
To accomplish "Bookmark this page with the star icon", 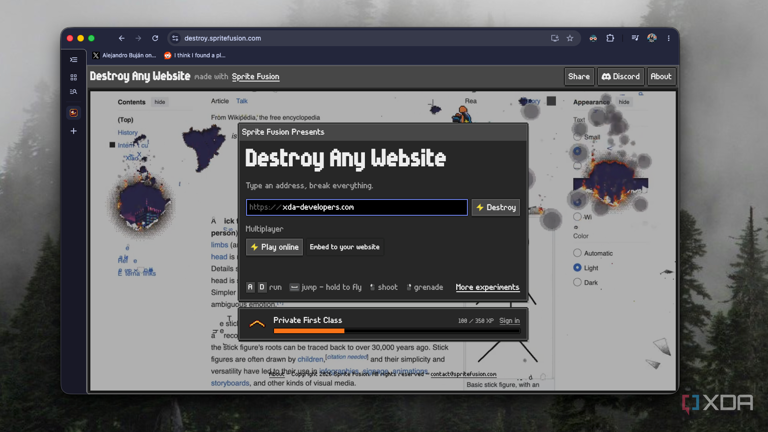I will [x=570, y=38].
